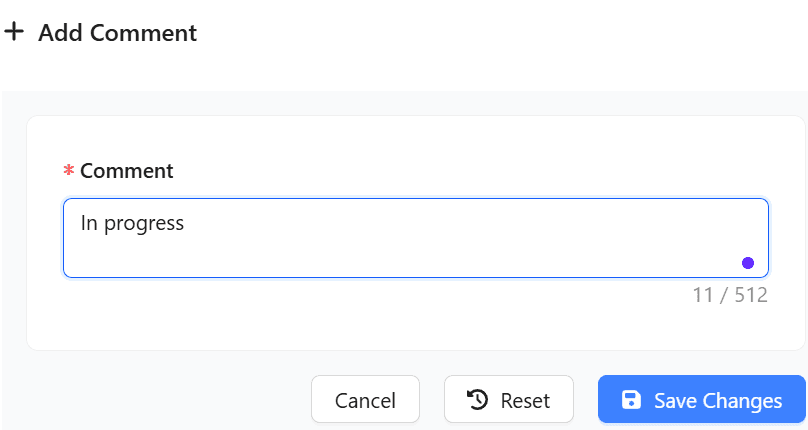Save the comment with Save Changes

tap(701, 400)
